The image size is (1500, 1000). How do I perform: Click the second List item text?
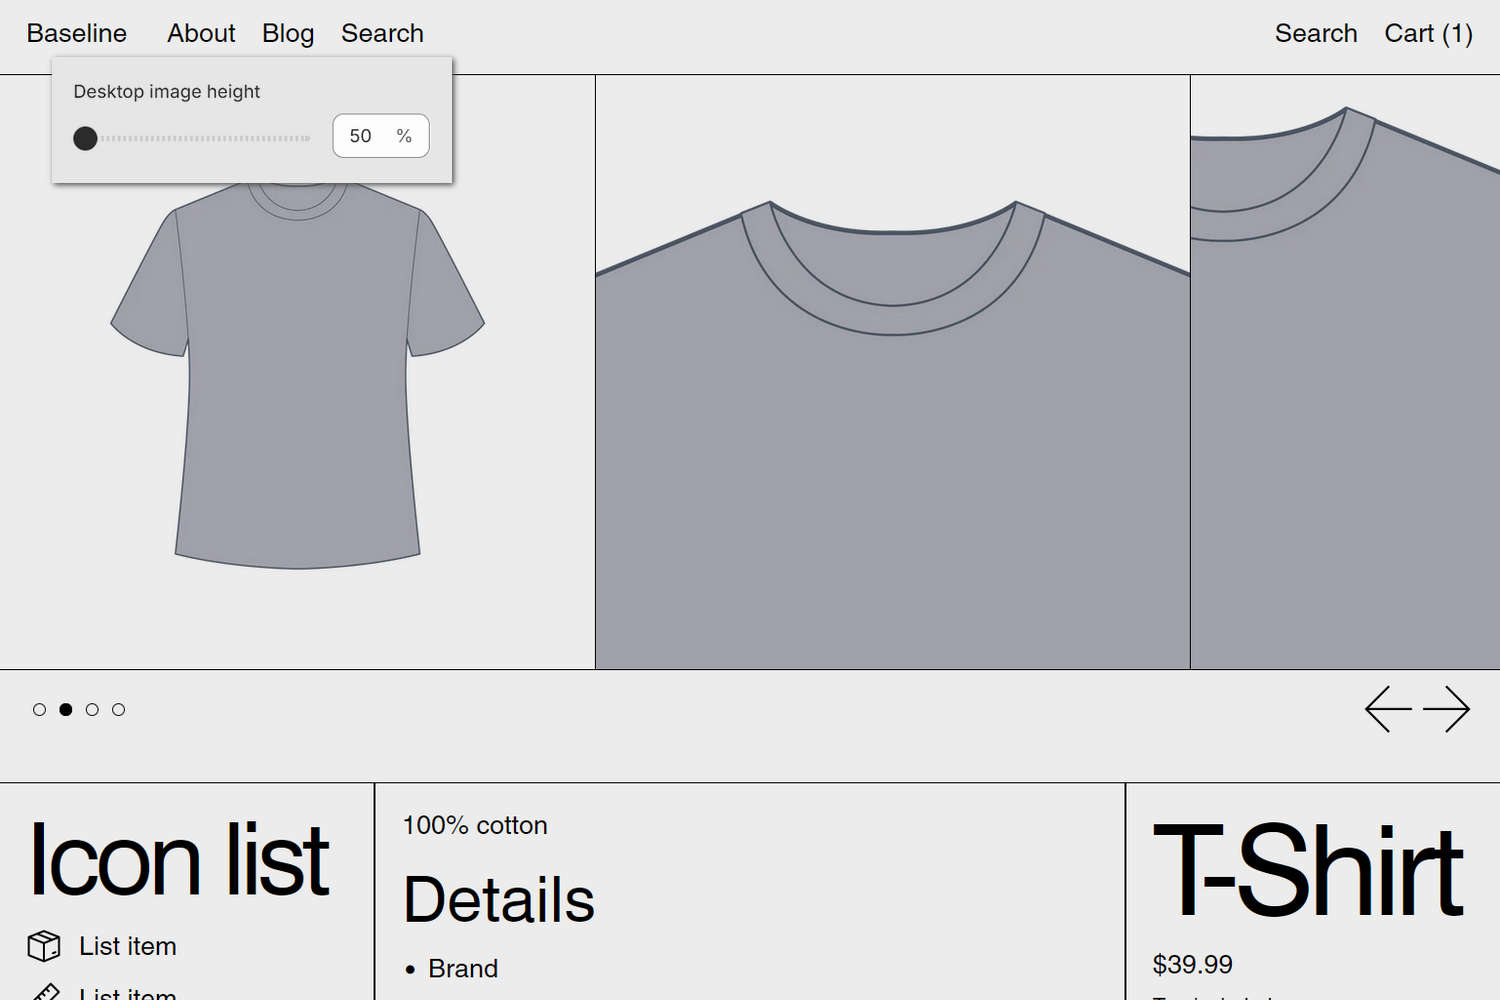tap(128, 992)
